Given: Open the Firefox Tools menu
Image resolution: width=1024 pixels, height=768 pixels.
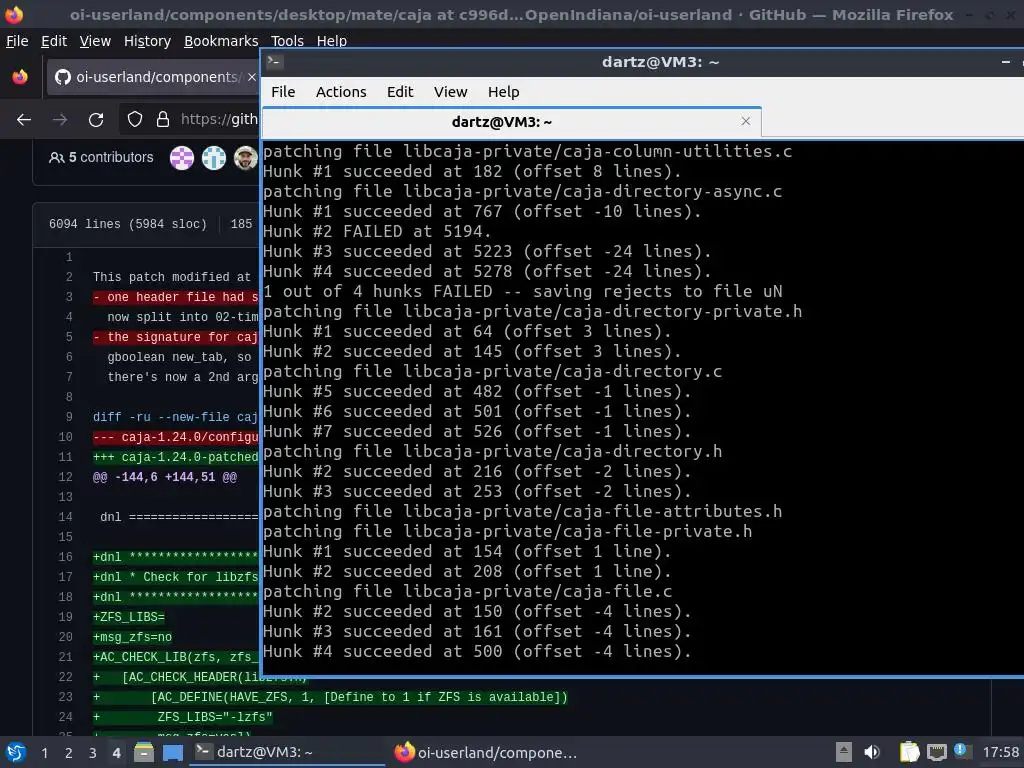Looking at the screenshot, I should pos(287,41).
